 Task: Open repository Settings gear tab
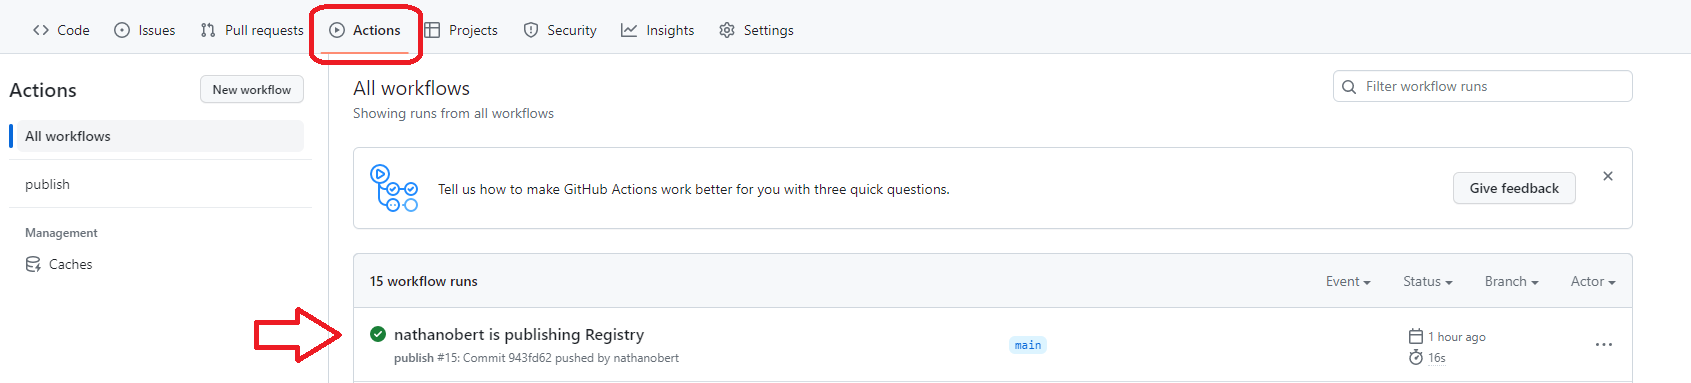click(x=756, y=30)
